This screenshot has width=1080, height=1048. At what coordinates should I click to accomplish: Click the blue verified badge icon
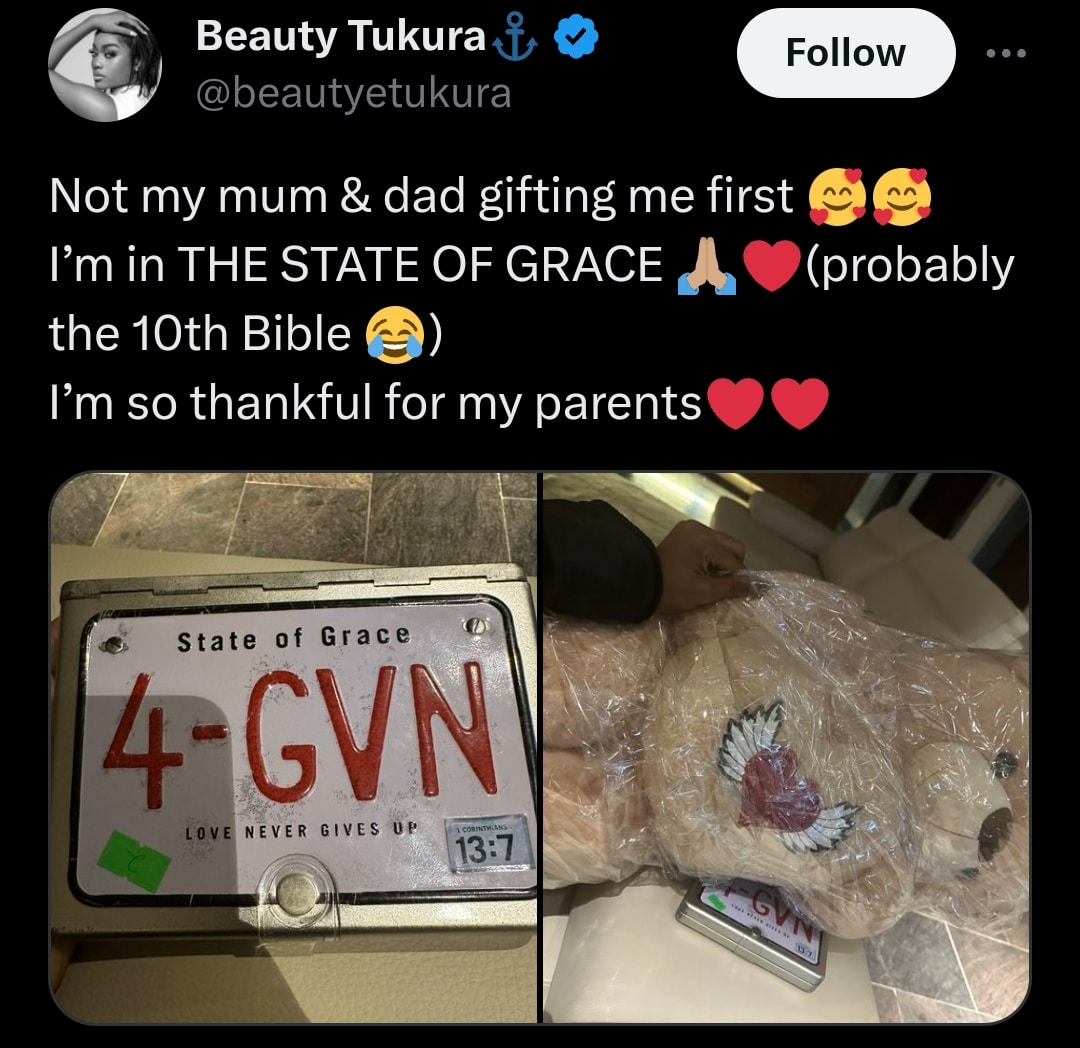(x=576, y=38)
